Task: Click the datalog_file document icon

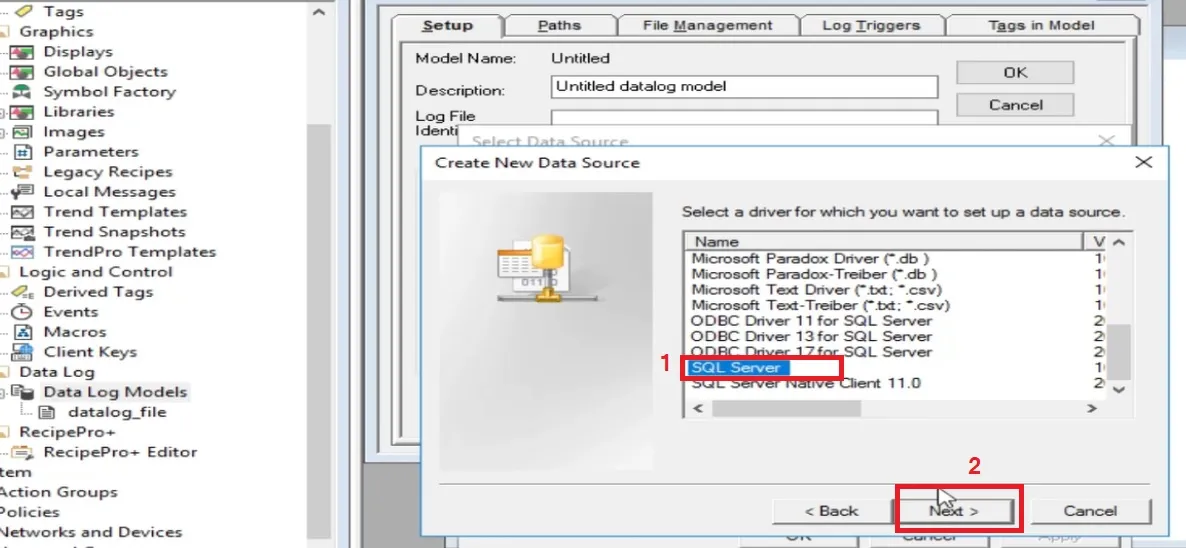Action: click(47, 413)
